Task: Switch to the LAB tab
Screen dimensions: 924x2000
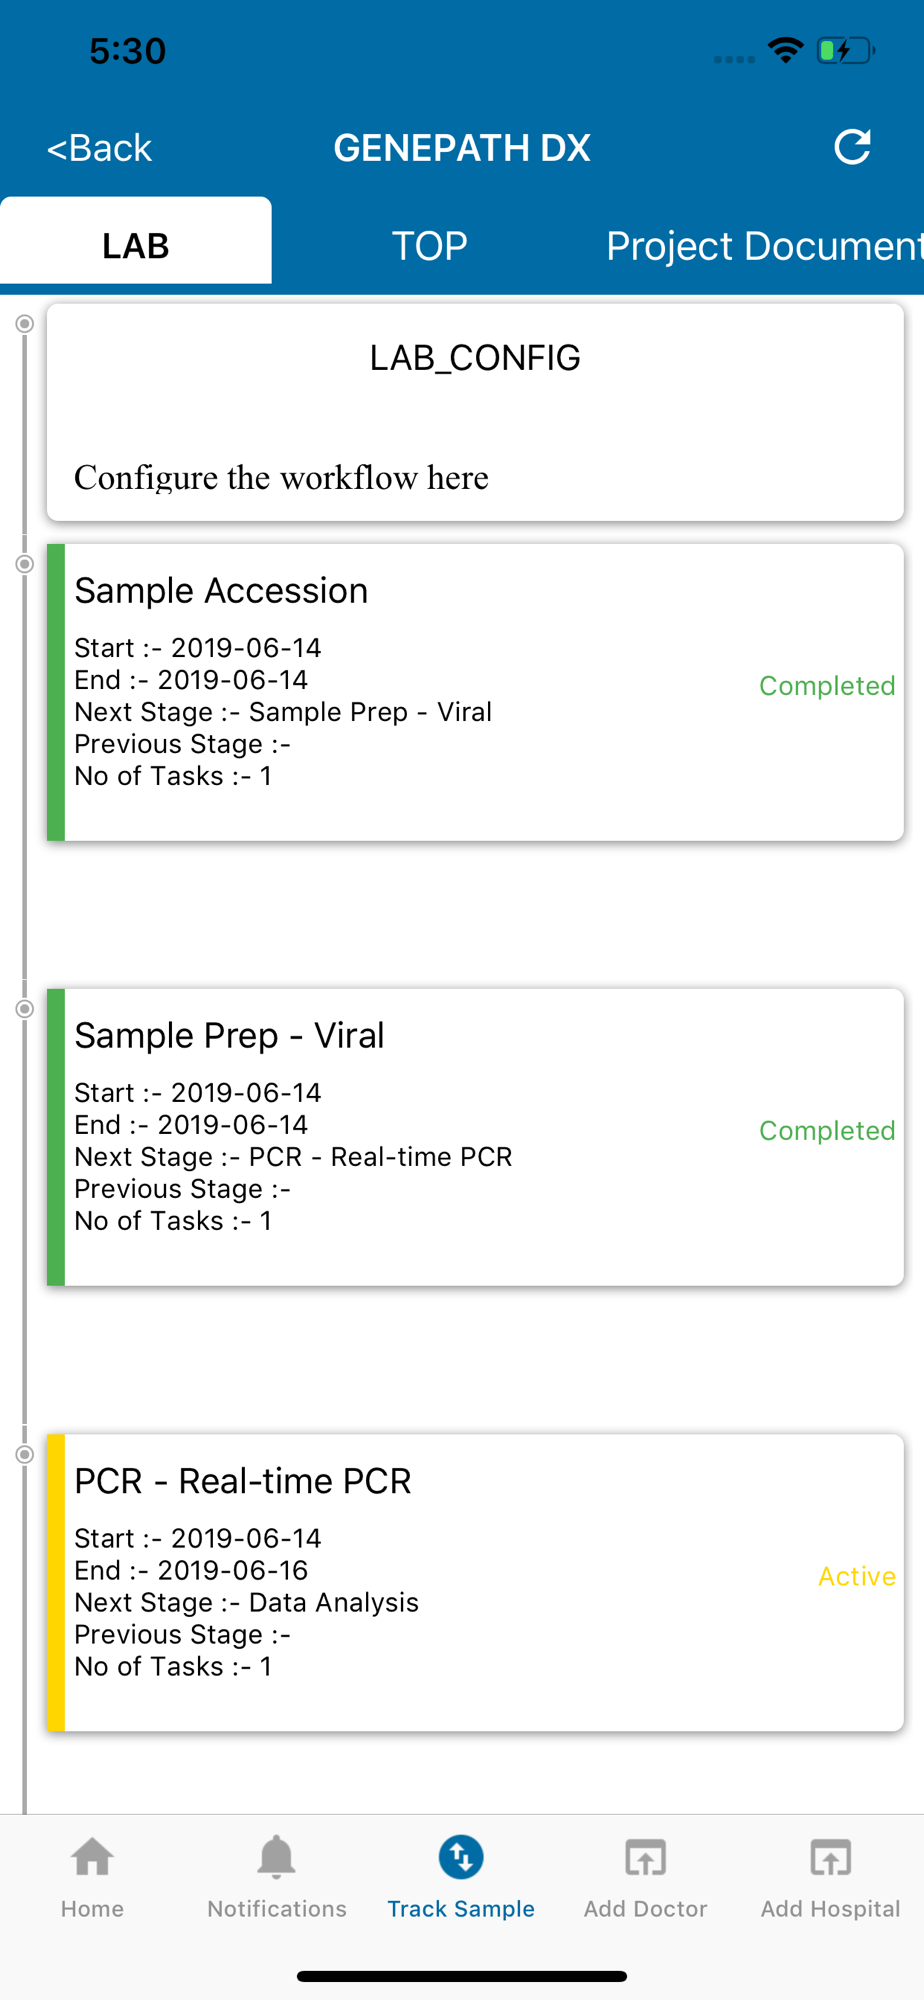Action: click(136, 245)
